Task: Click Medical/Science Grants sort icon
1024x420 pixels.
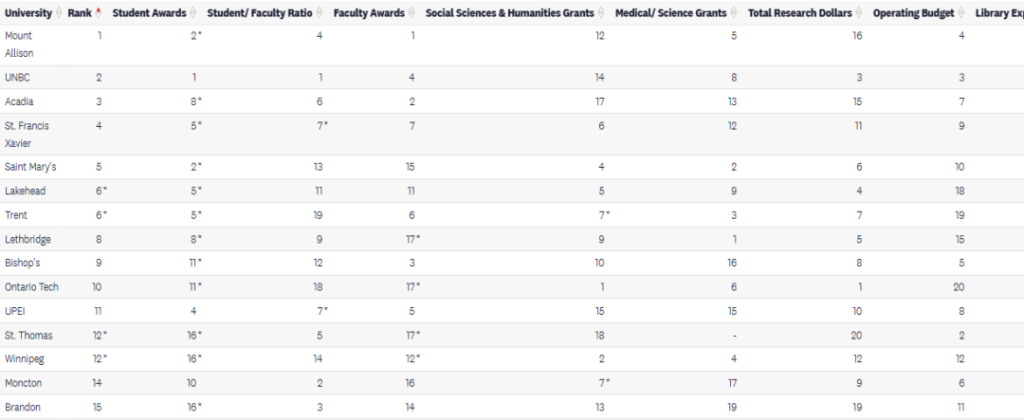Action: pyautogui.click(x=735, y=13)
